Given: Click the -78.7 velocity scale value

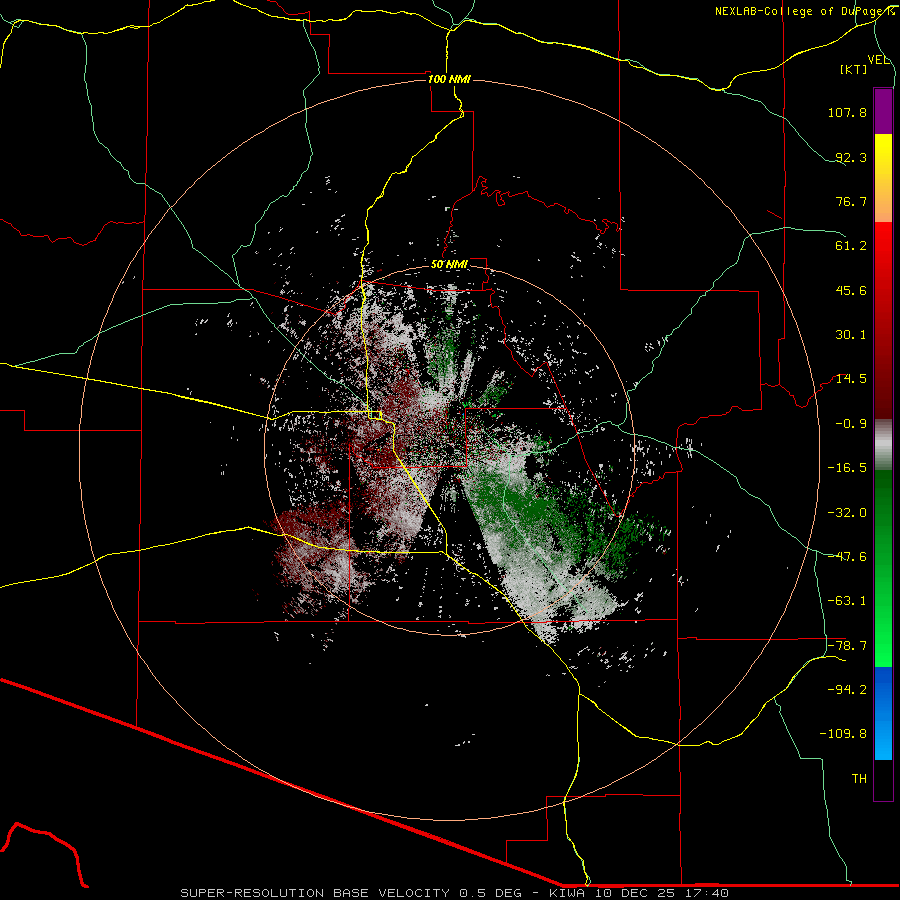Looking at the screenshot, I should 847,646.
